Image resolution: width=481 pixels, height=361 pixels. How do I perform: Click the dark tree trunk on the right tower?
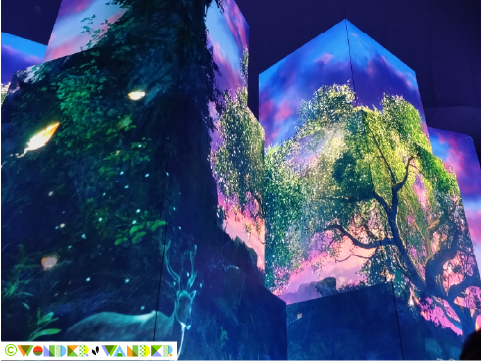point(395,213)
